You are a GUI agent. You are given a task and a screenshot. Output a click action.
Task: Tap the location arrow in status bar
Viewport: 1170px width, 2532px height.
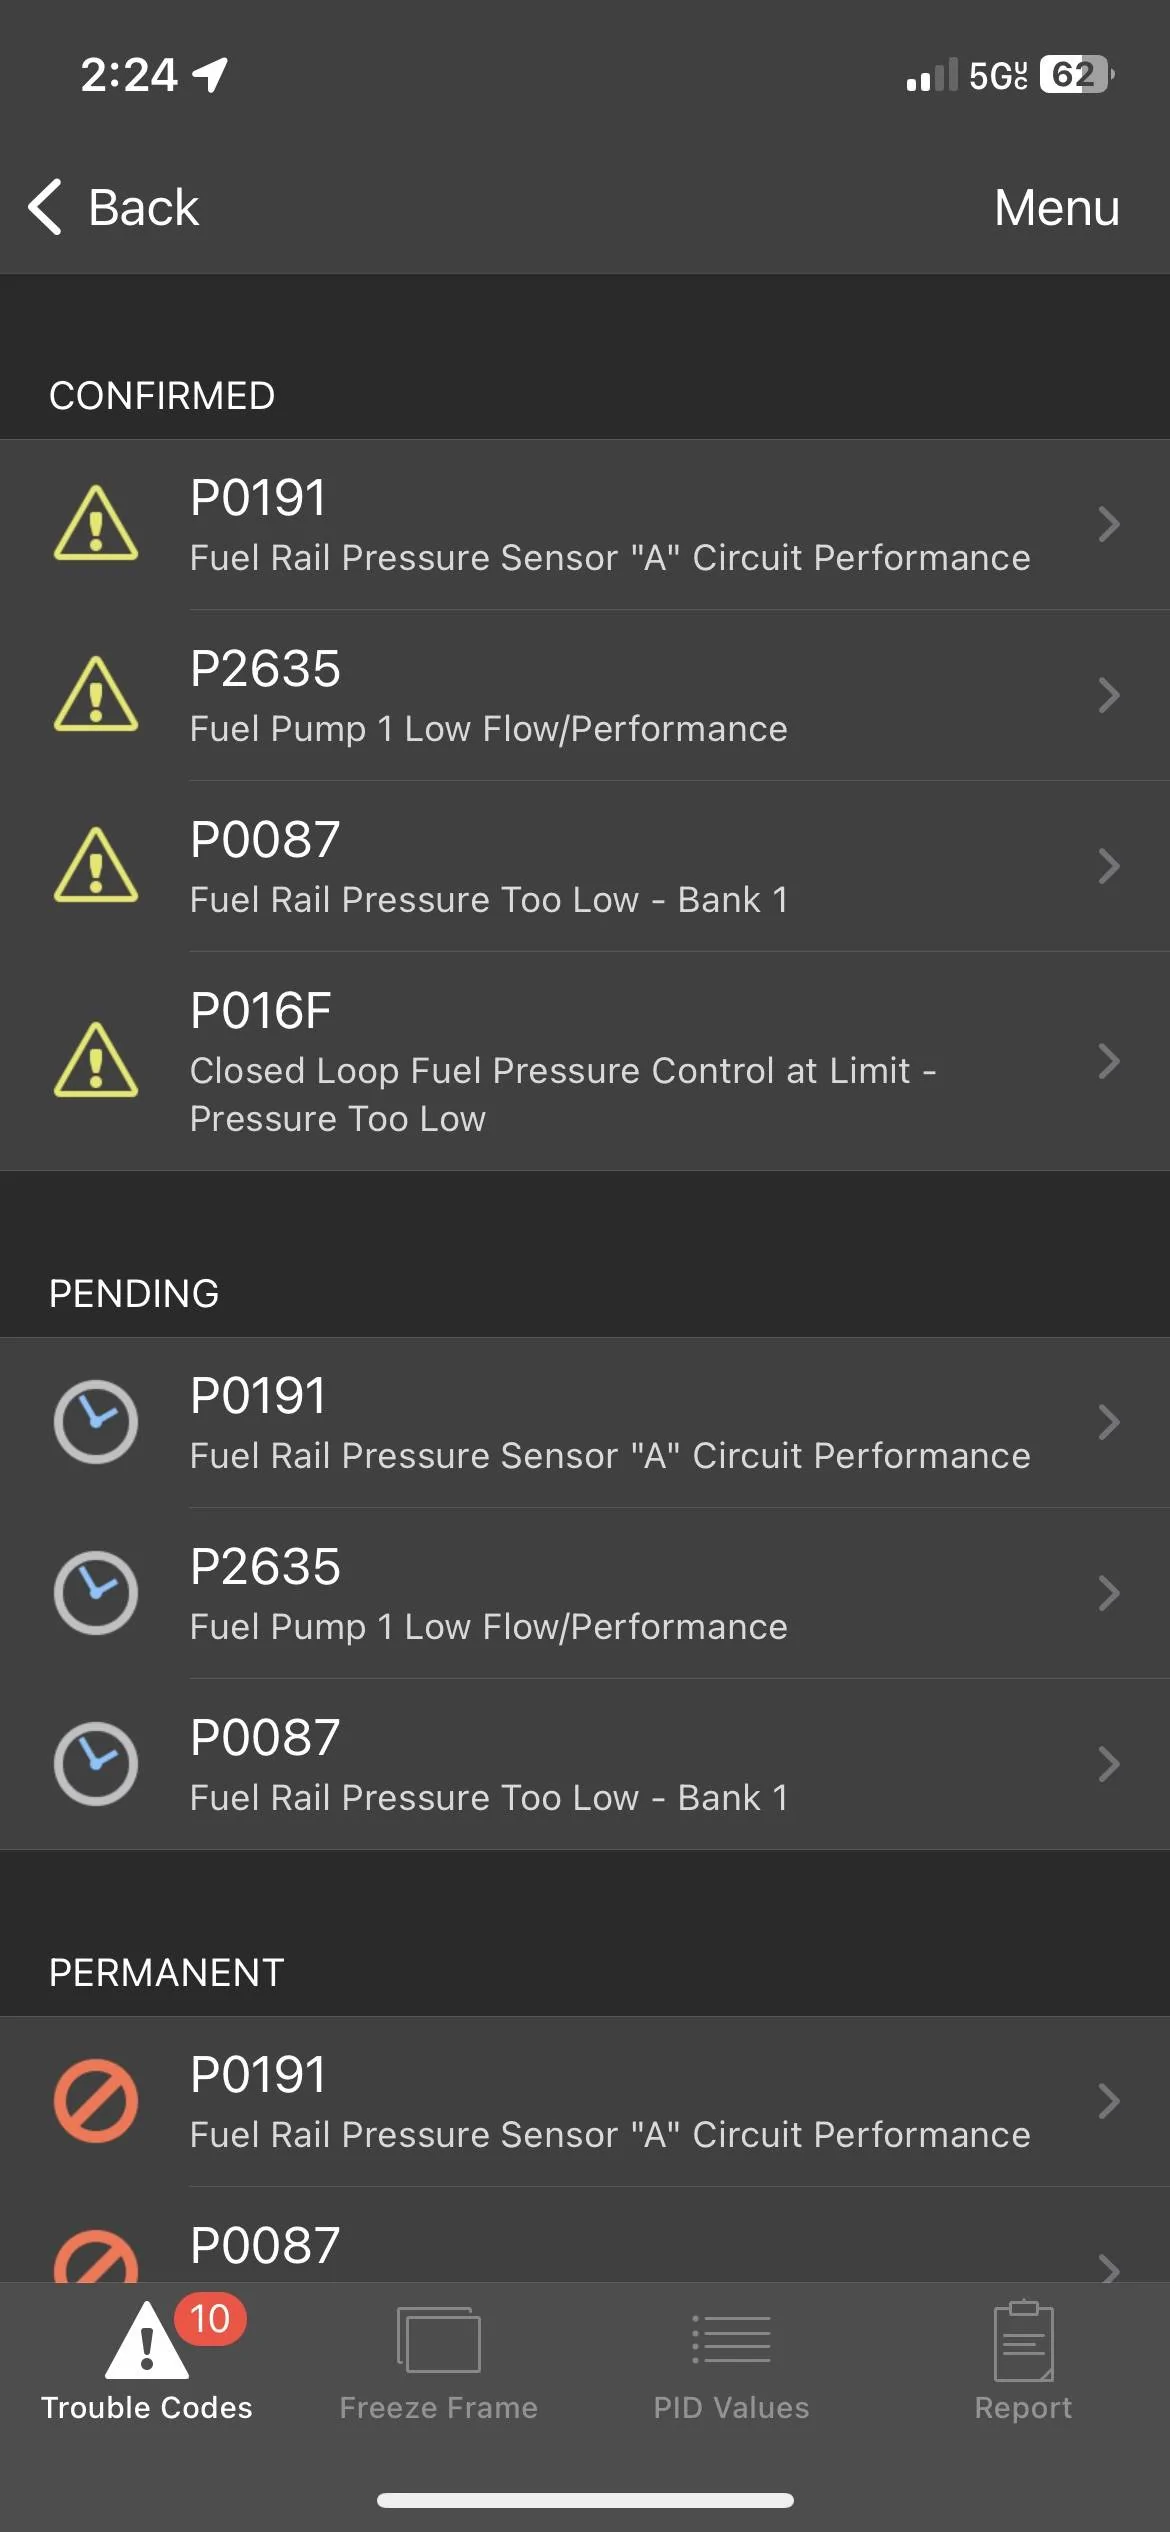pyautogui.click(x=211, y=74)
